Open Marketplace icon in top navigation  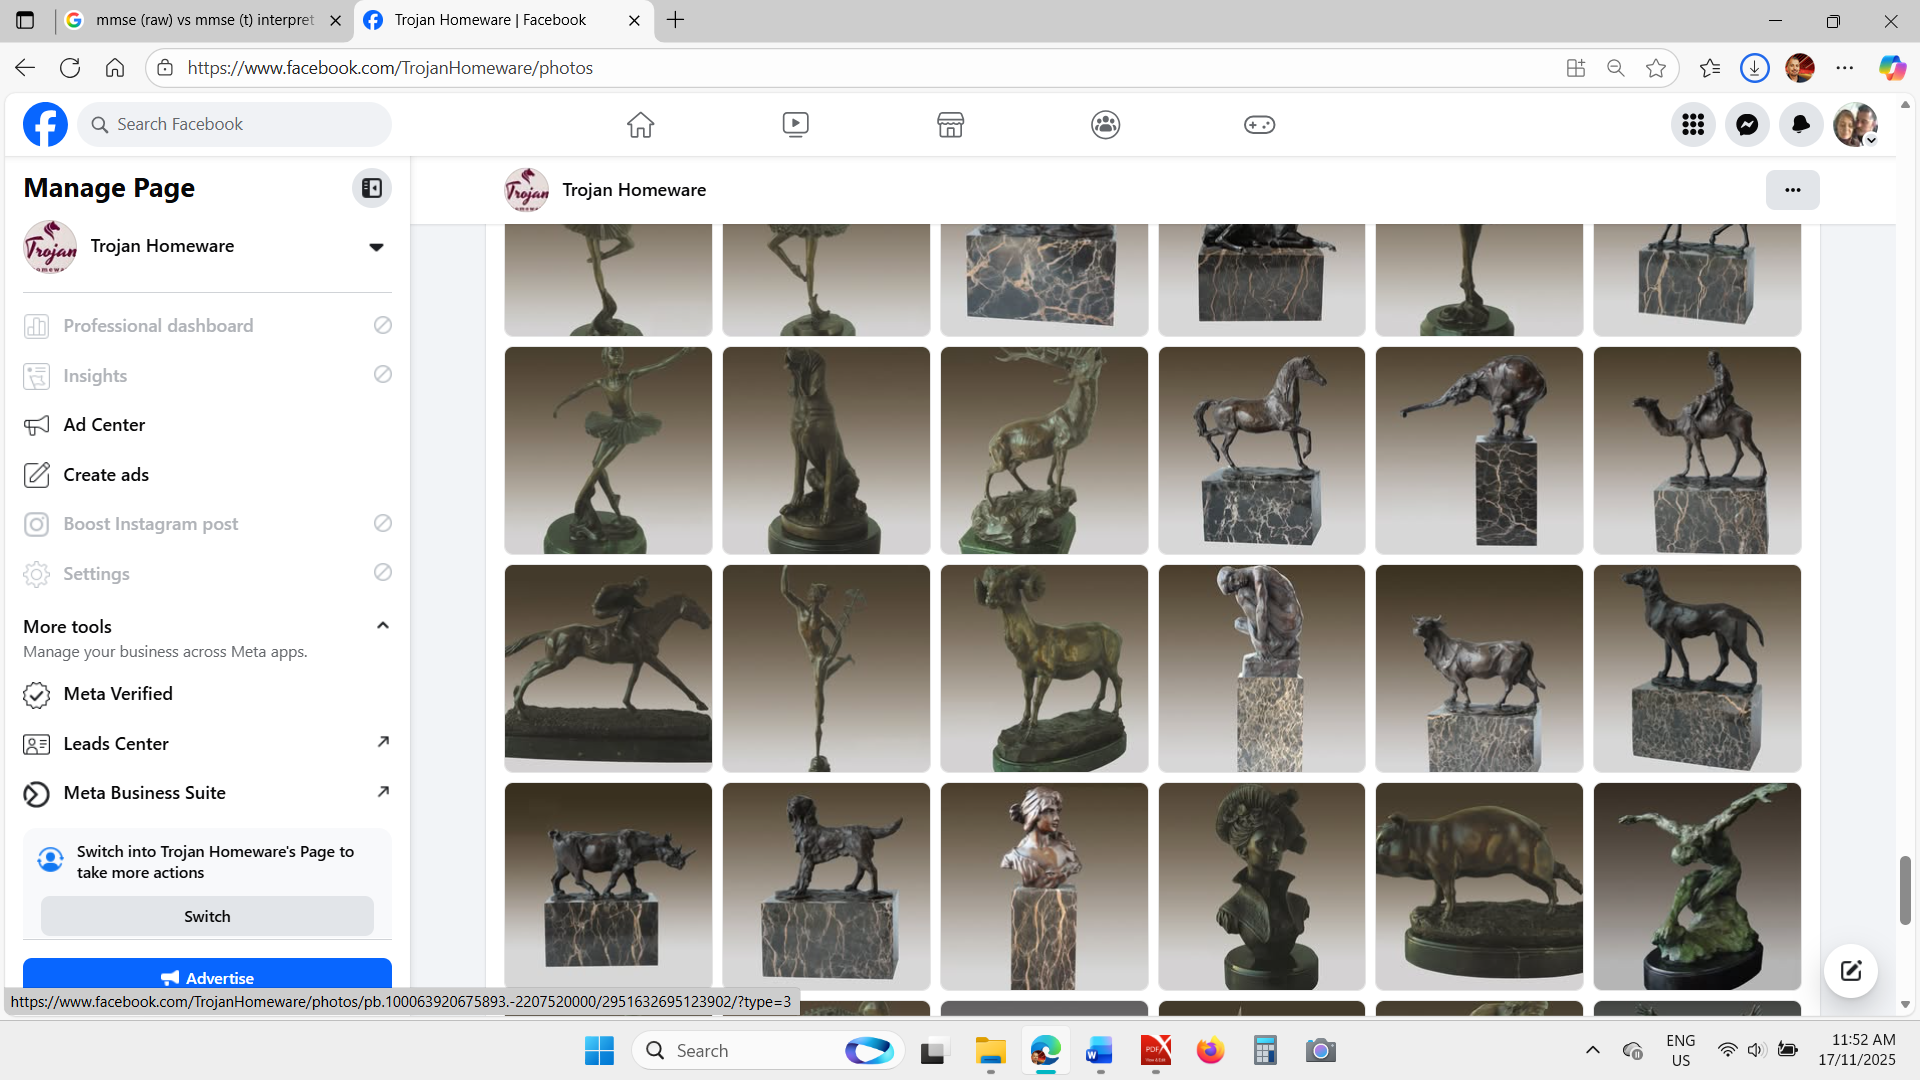click(950, 124)
